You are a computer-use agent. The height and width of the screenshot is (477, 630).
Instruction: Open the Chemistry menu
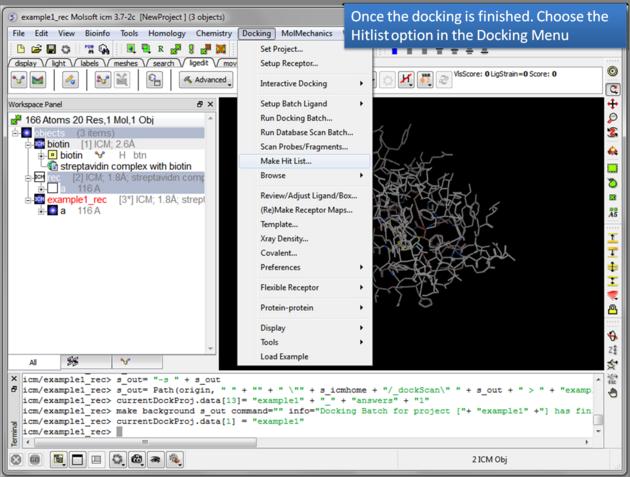pos(213,33)
